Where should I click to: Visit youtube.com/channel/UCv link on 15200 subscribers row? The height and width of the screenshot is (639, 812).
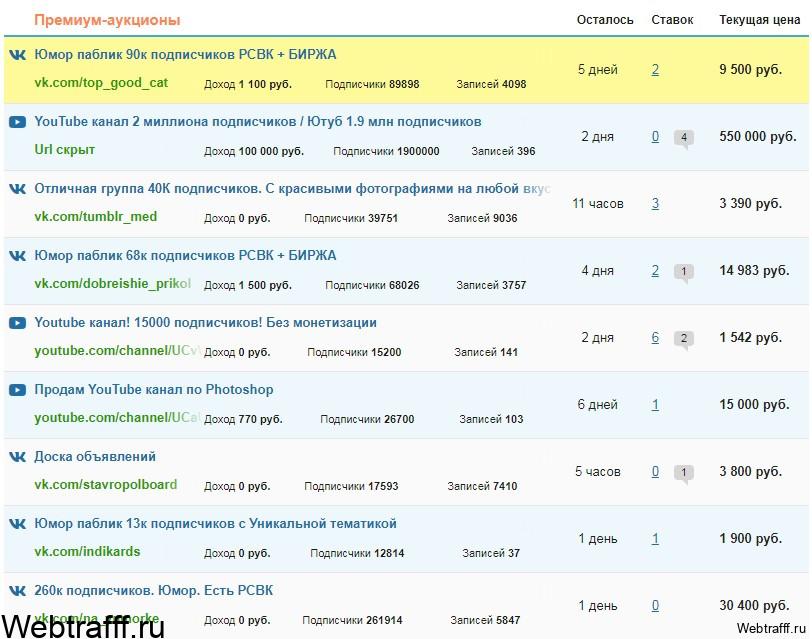tap(117, 351)
